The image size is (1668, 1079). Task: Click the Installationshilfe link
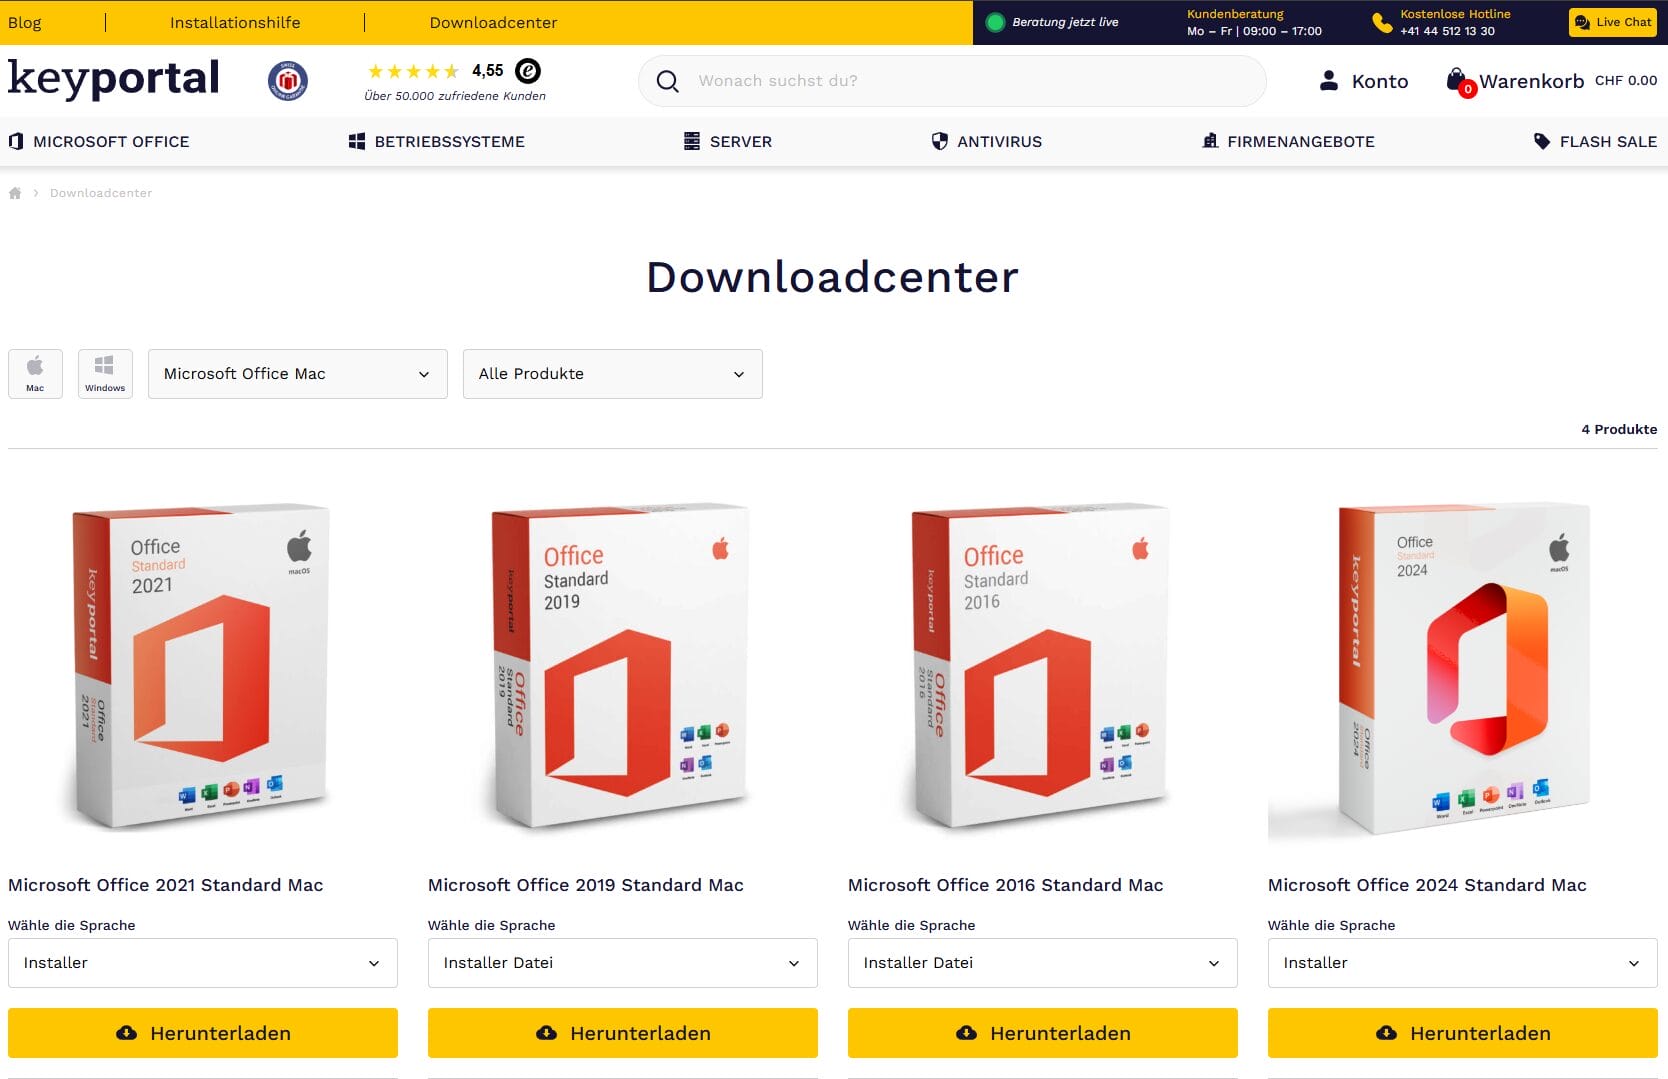235,22
